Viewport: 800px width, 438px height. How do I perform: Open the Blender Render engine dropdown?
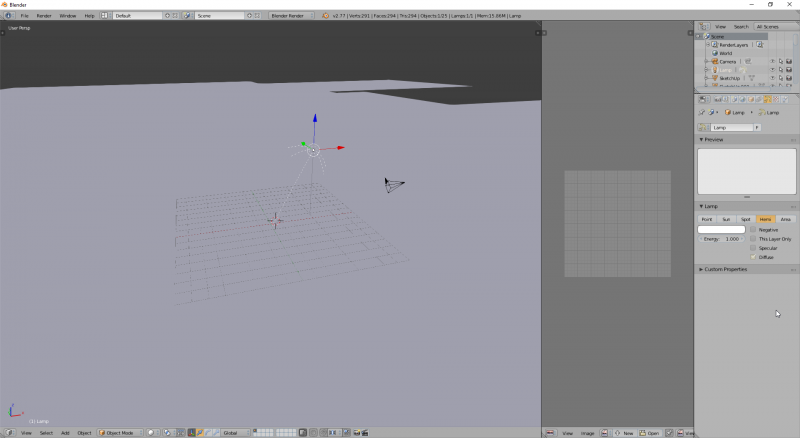pos(291,16)
